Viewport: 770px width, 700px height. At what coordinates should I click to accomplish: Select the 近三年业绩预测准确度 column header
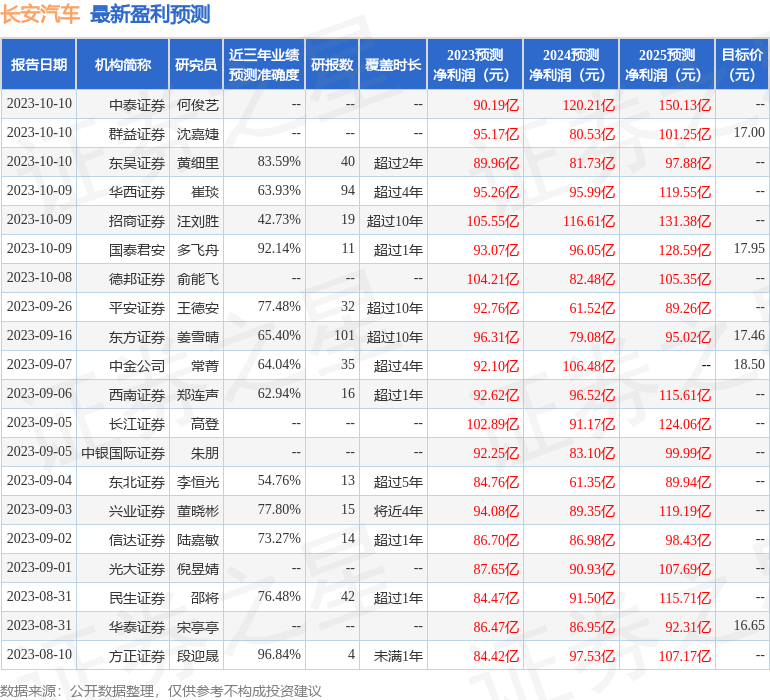click(264, 64)
